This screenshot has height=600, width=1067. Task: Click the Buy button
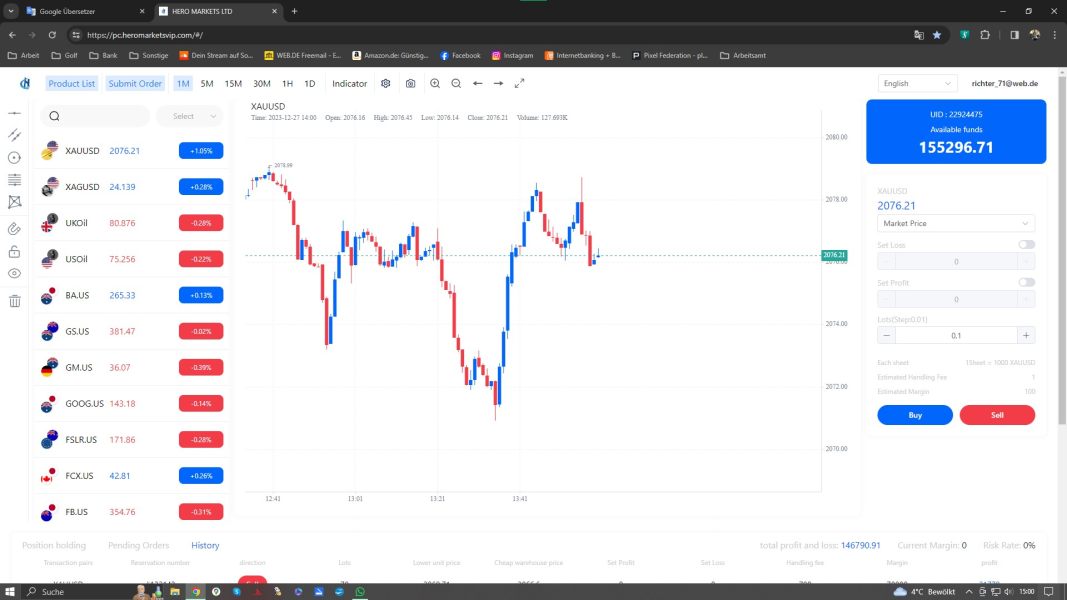click(x=915, y=415)
